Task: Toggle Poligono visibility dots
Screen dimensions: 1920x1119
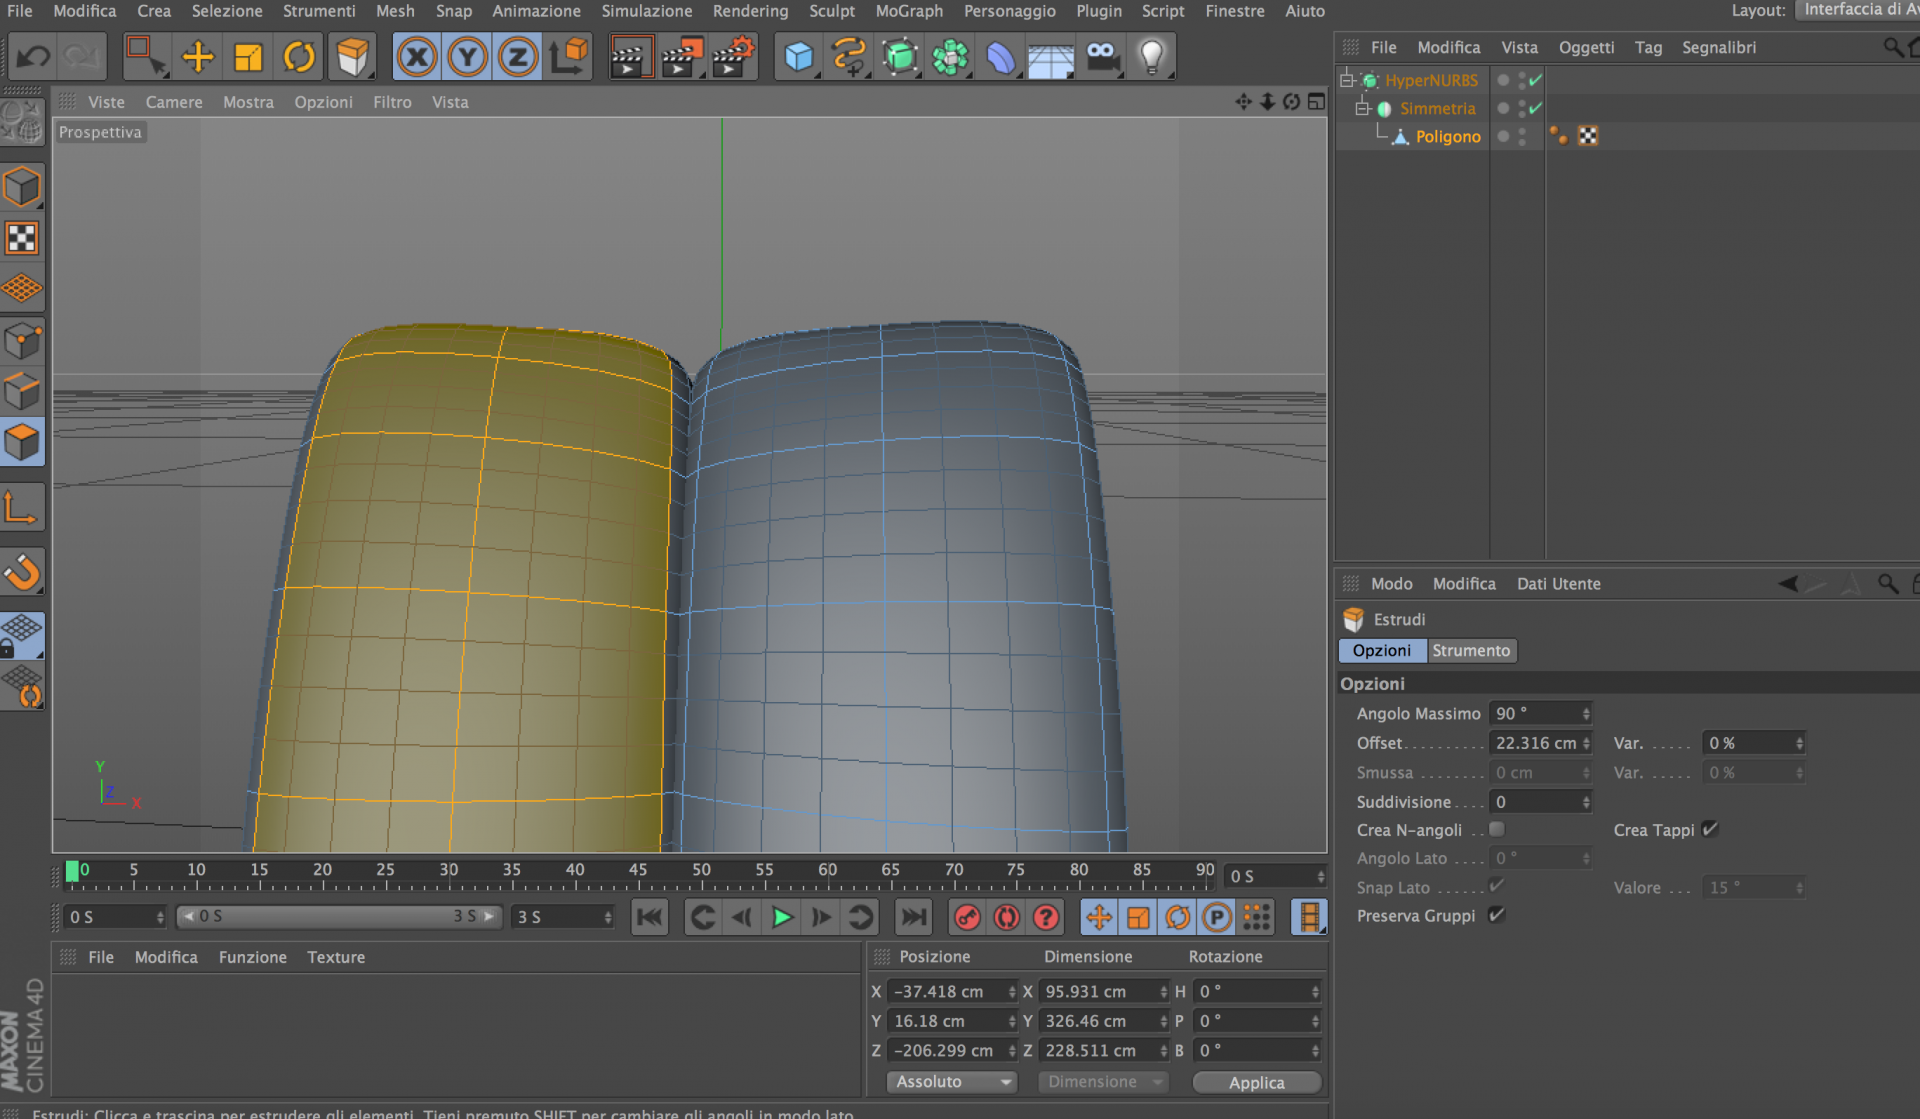Action: click(1522, 136)
